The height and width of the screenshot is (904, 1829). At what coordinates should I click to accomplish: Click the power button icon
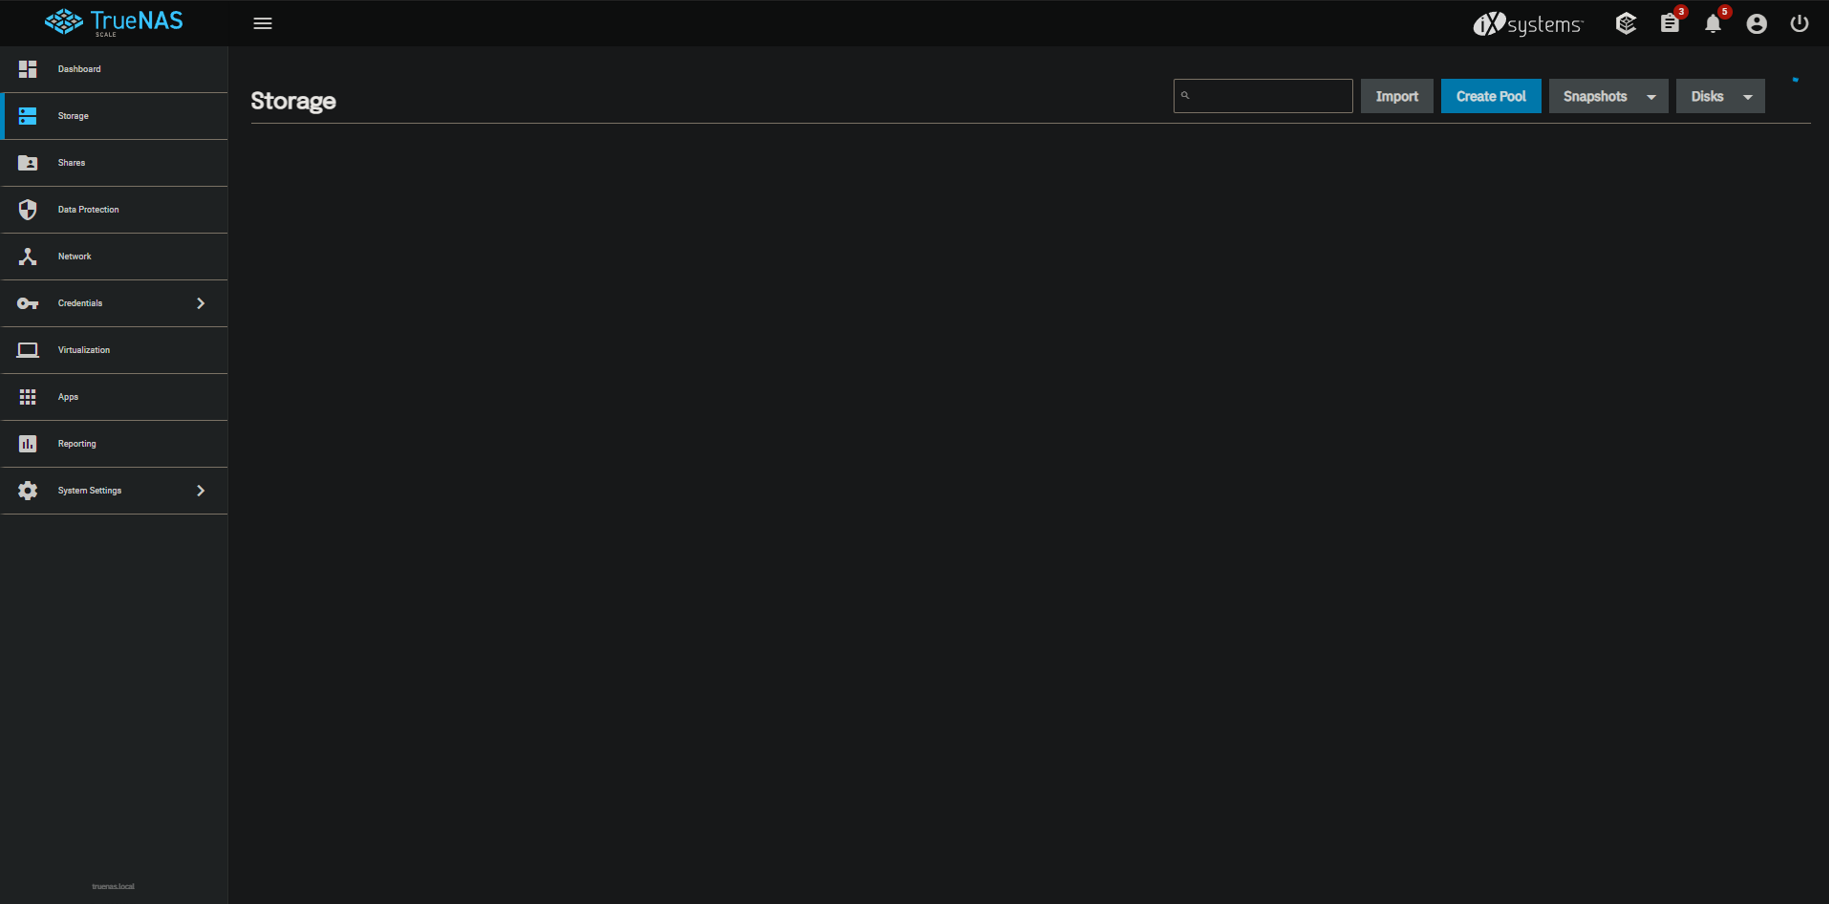(1799, 23)
